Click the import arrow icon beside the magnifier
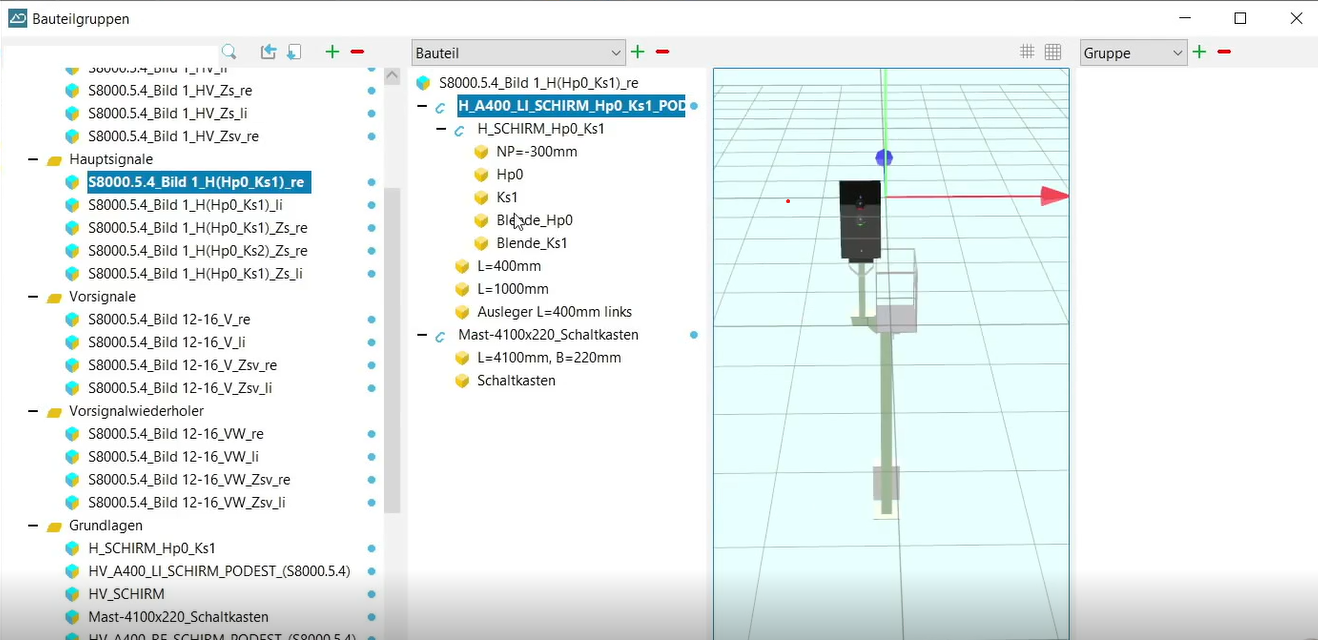This screenshot has height=640, width=1318. point(268,52)
